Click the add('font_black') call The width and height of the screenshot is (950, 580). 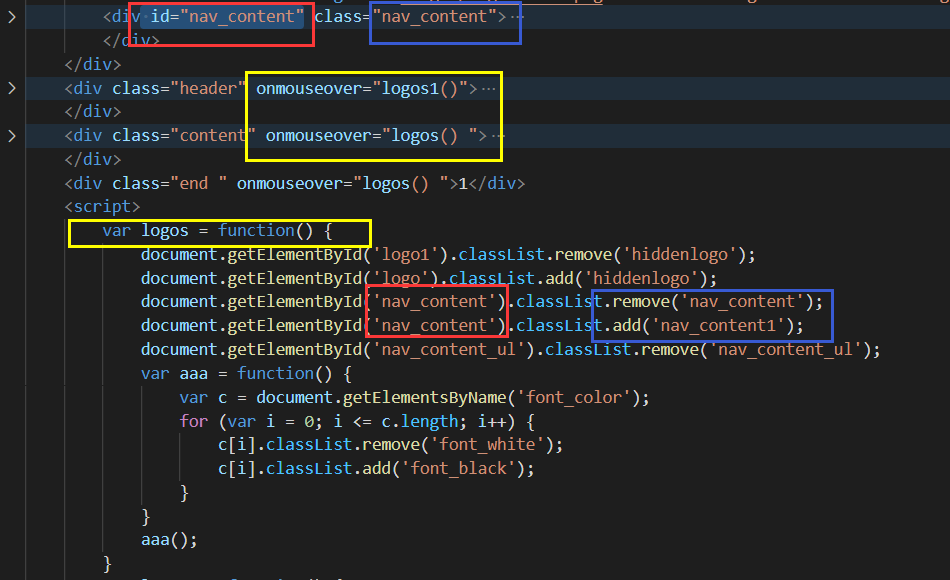443,468
